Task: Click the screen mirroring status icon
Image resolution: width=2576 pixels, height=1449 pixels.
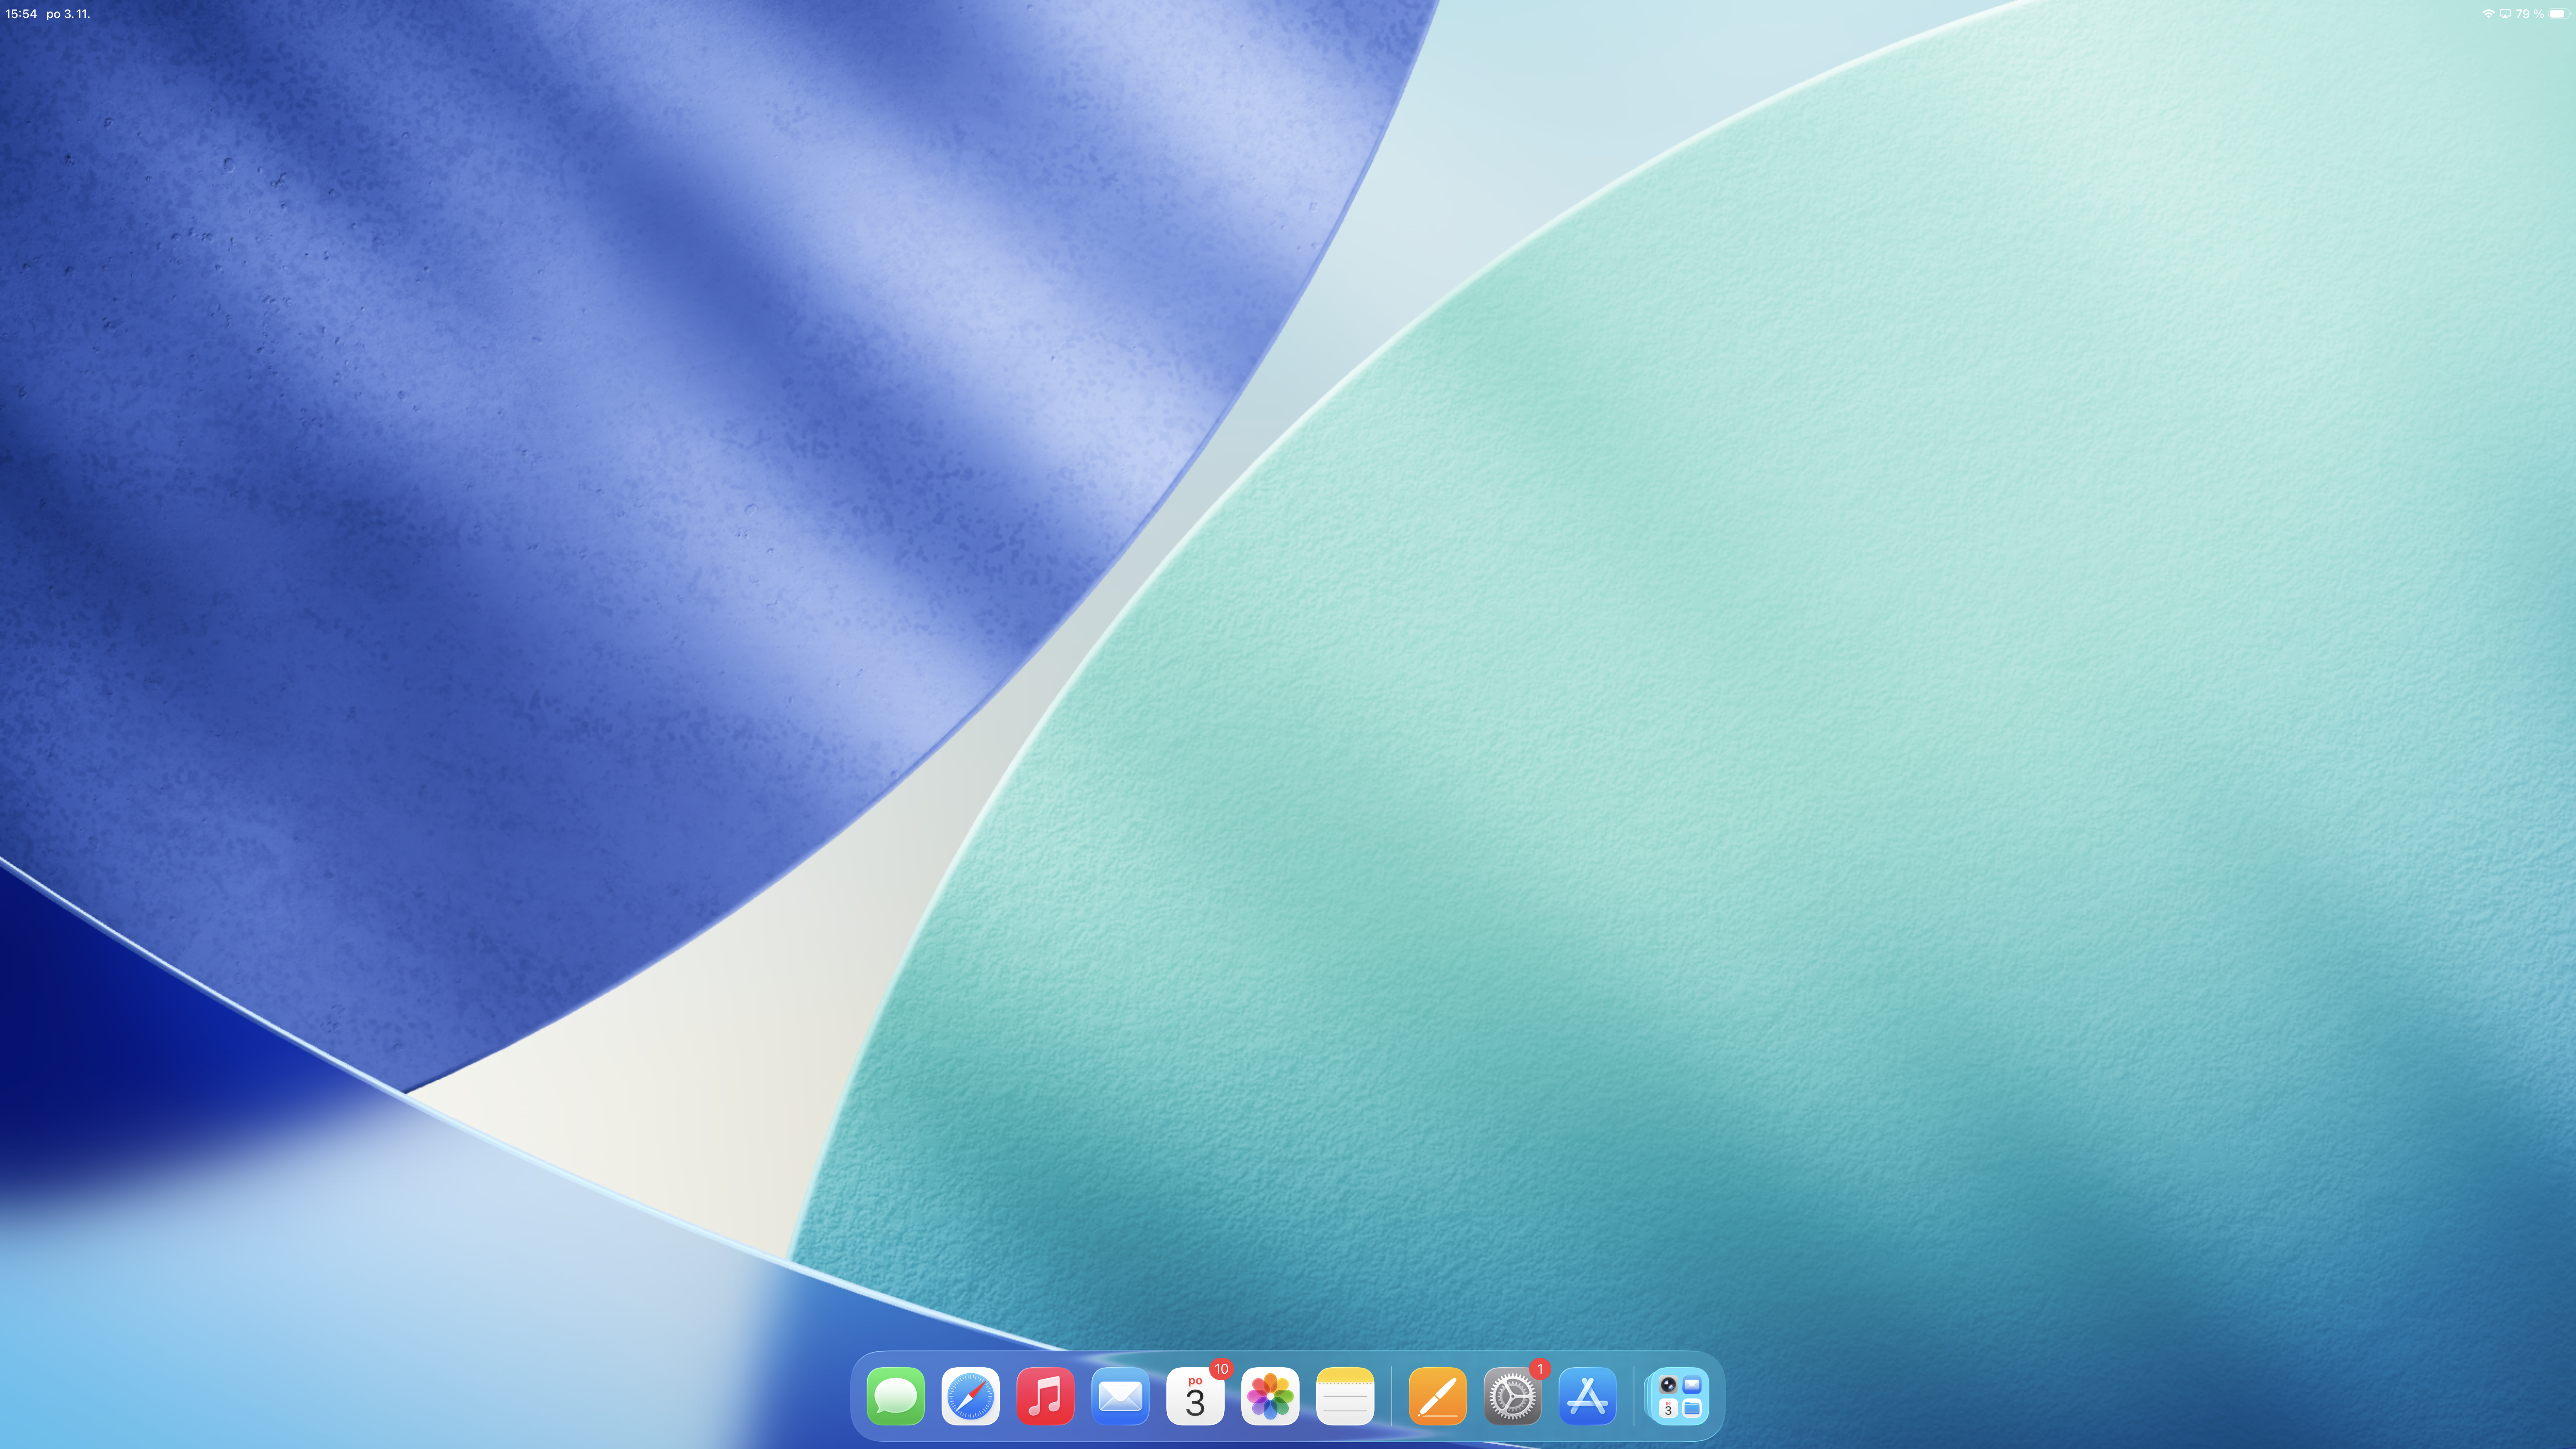Action: [x=2505, y=14]
